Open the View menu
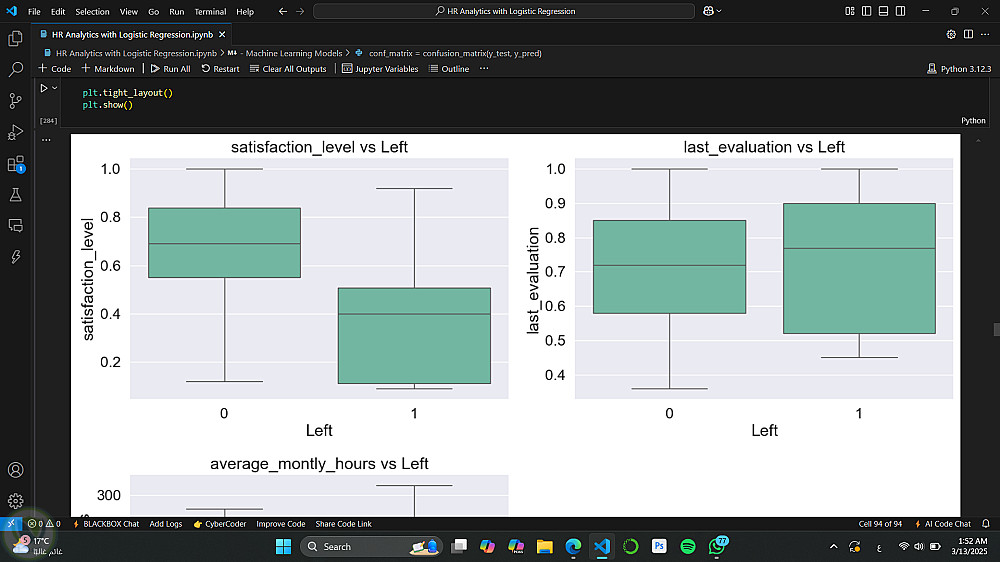The image size is (1000, 562). pos(129,11)
